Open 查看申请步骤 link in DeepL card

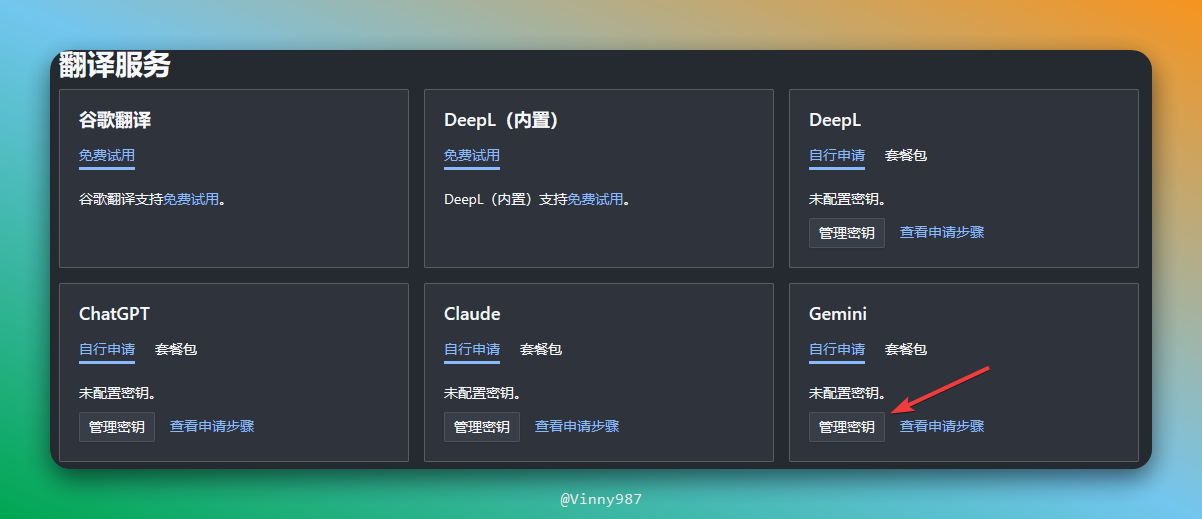pos(941,232)
